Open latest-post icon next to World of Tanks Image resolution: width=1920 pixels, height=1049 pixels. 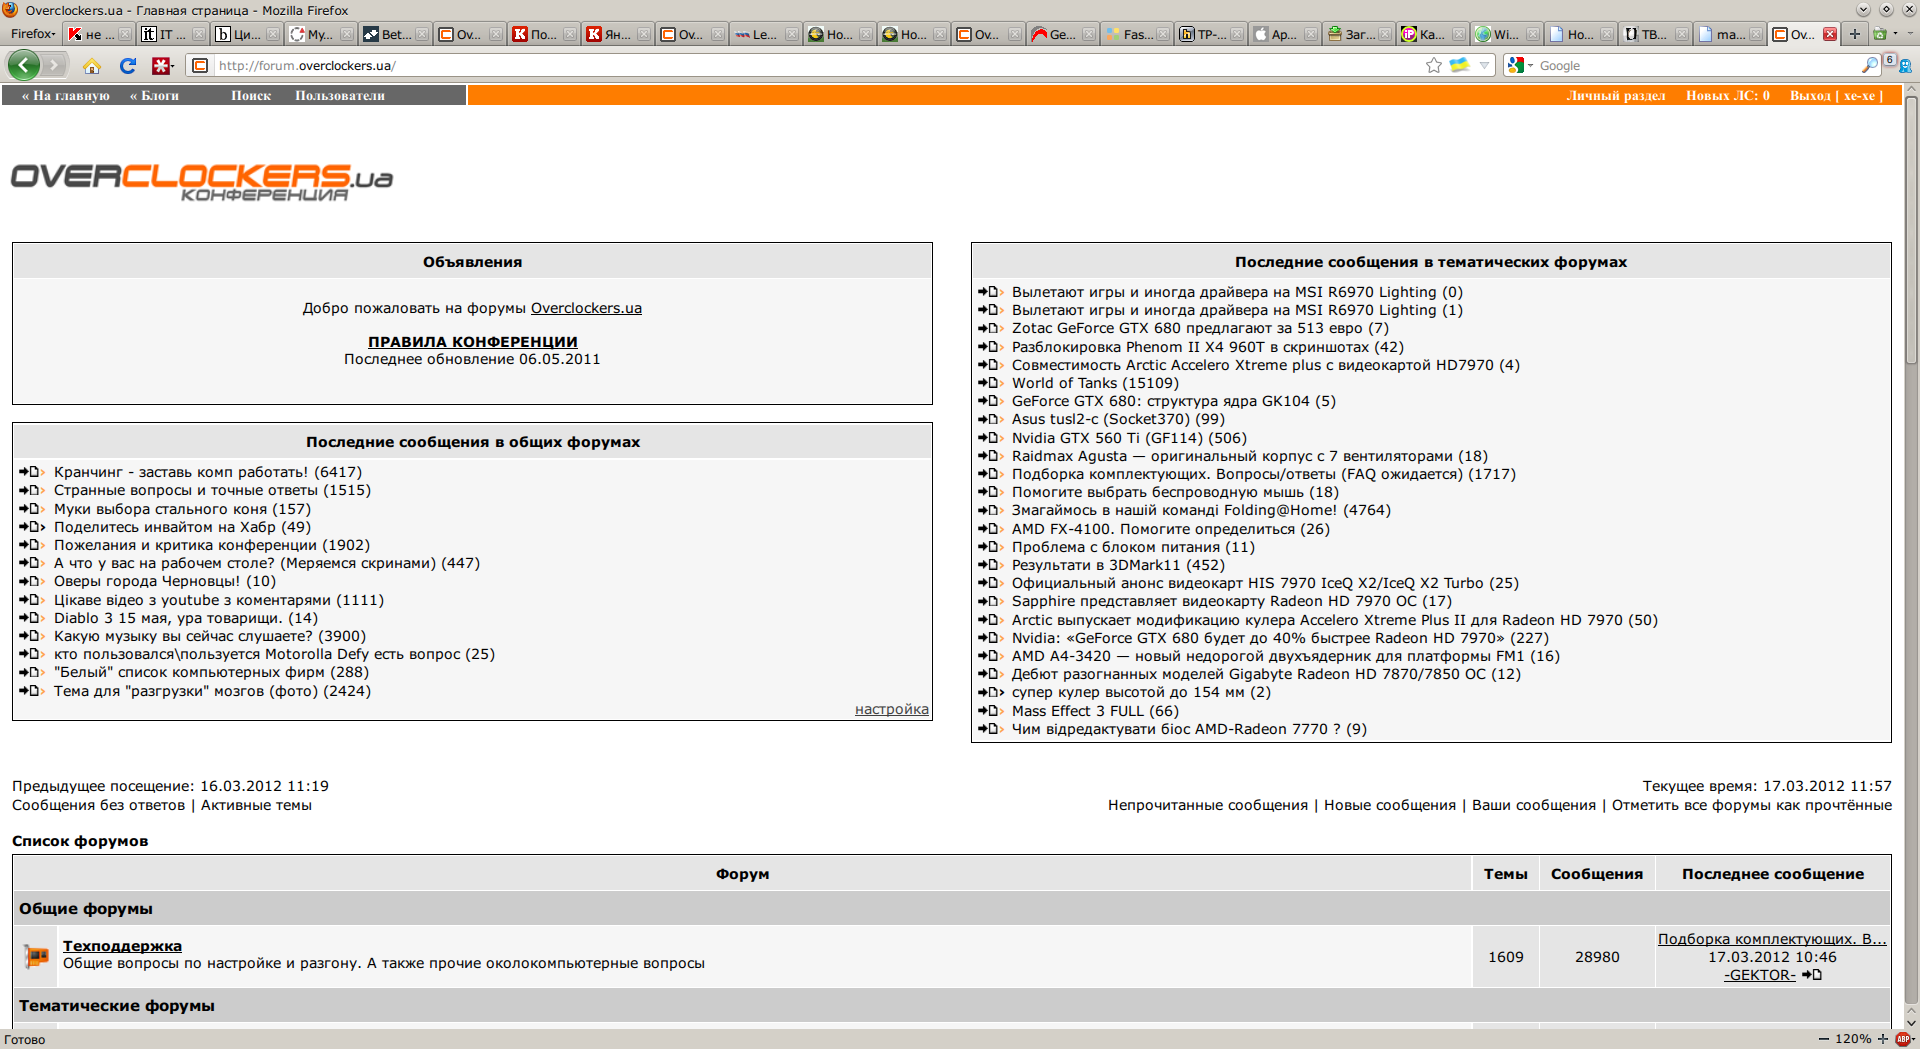[990, 383]
